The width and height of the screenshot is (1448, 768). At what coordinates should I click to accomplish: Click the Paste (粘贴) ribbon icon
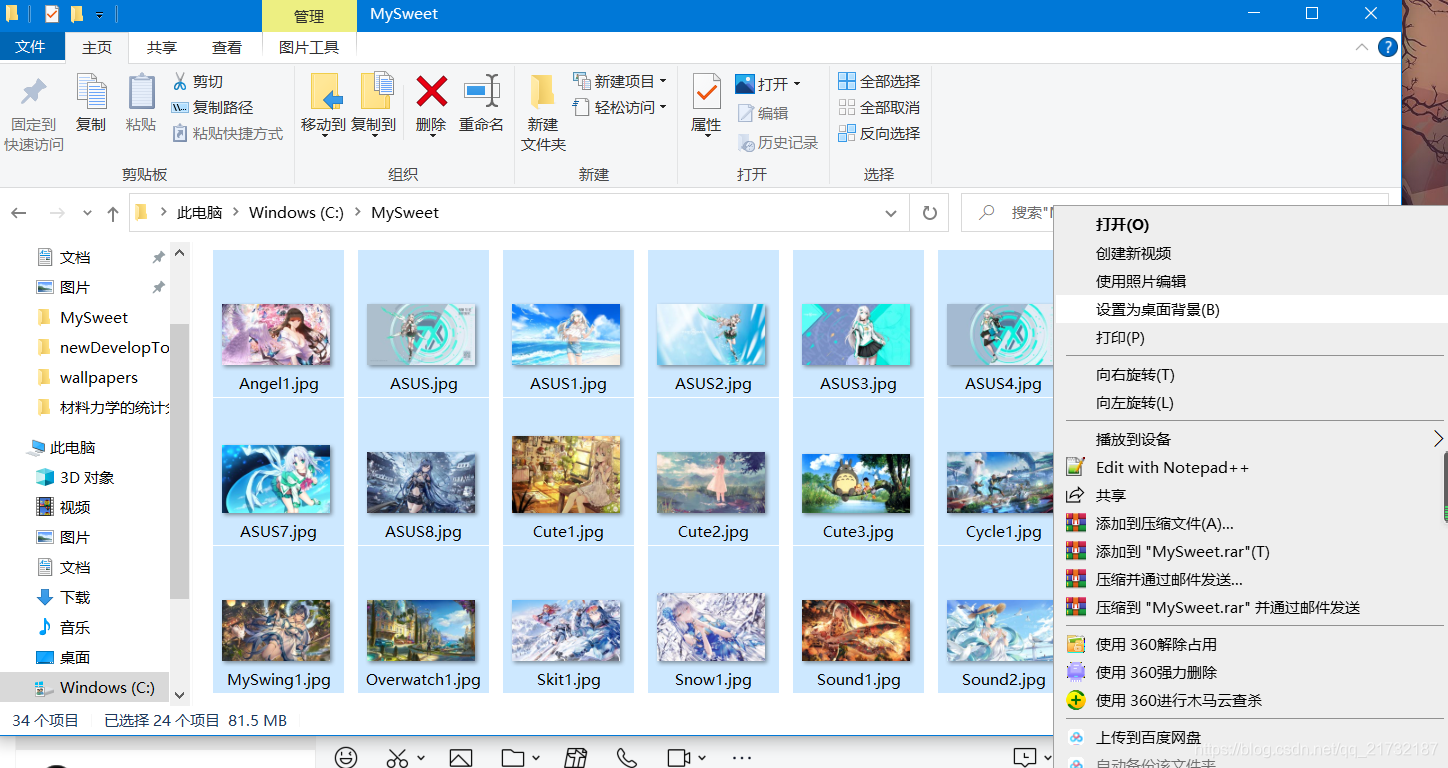(x=141, y=93)
